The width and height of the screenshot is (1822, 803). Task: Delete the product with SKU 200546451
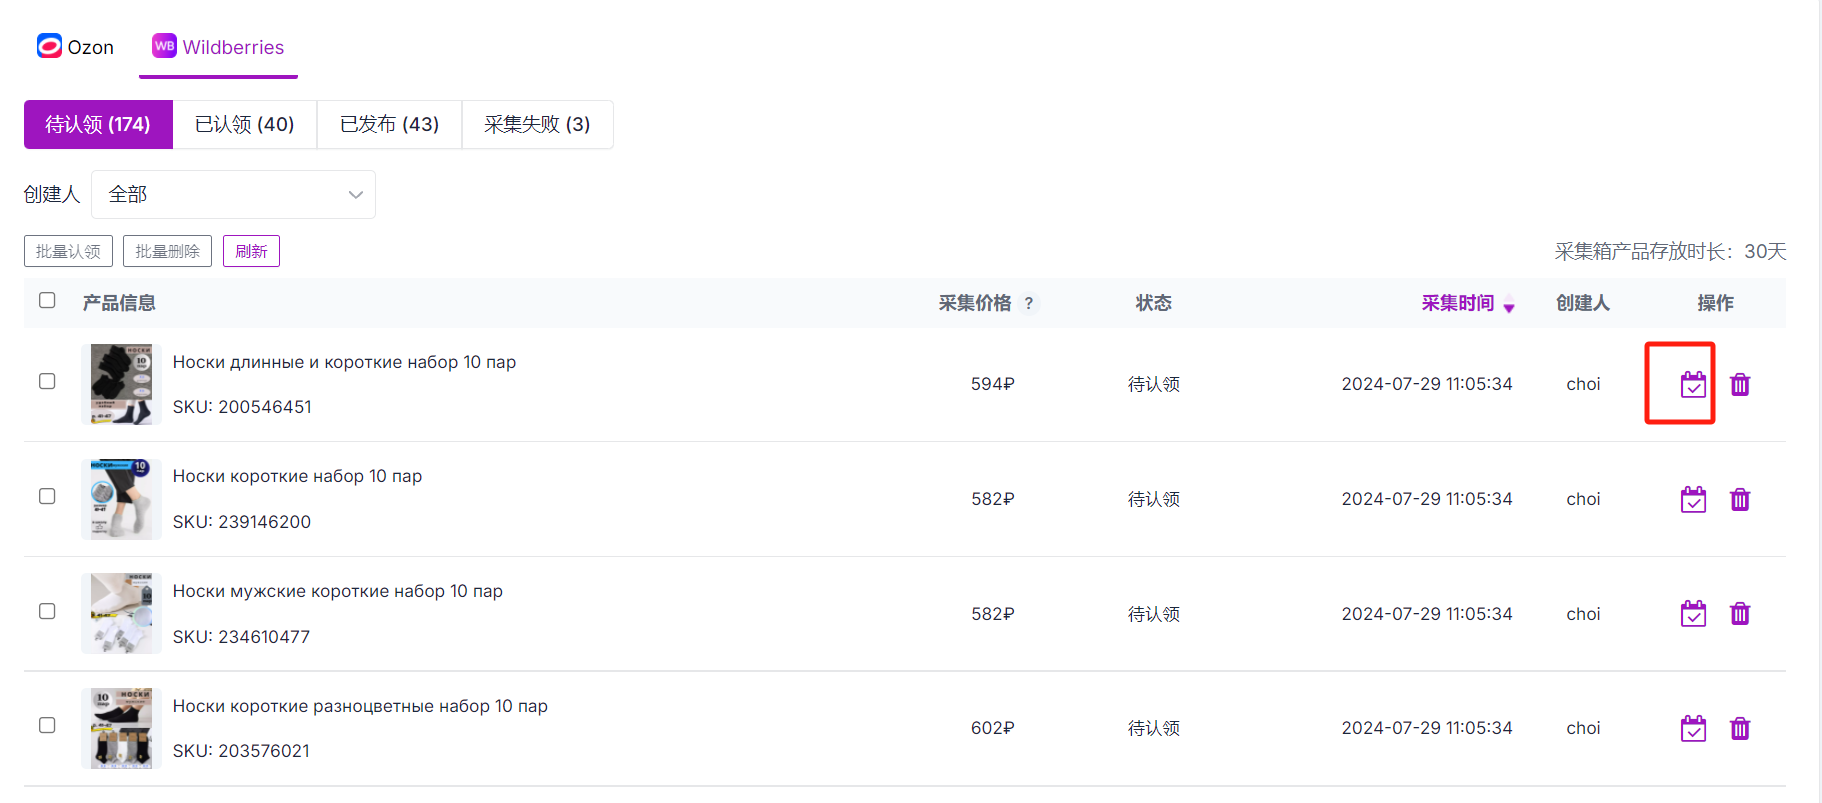[x=1740, y=384]
